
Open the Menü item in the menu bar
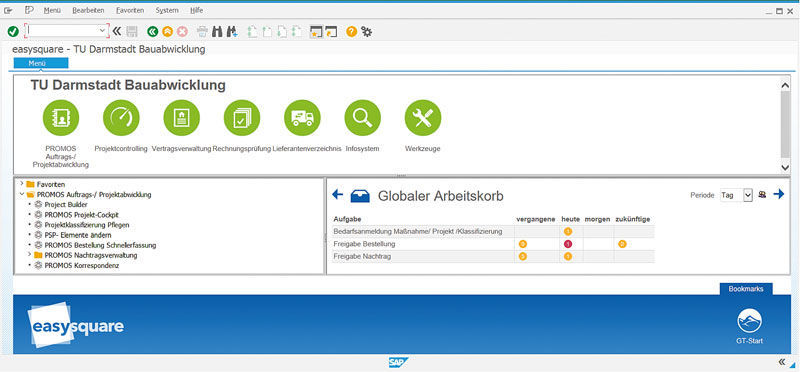click(x=52, y=10)
